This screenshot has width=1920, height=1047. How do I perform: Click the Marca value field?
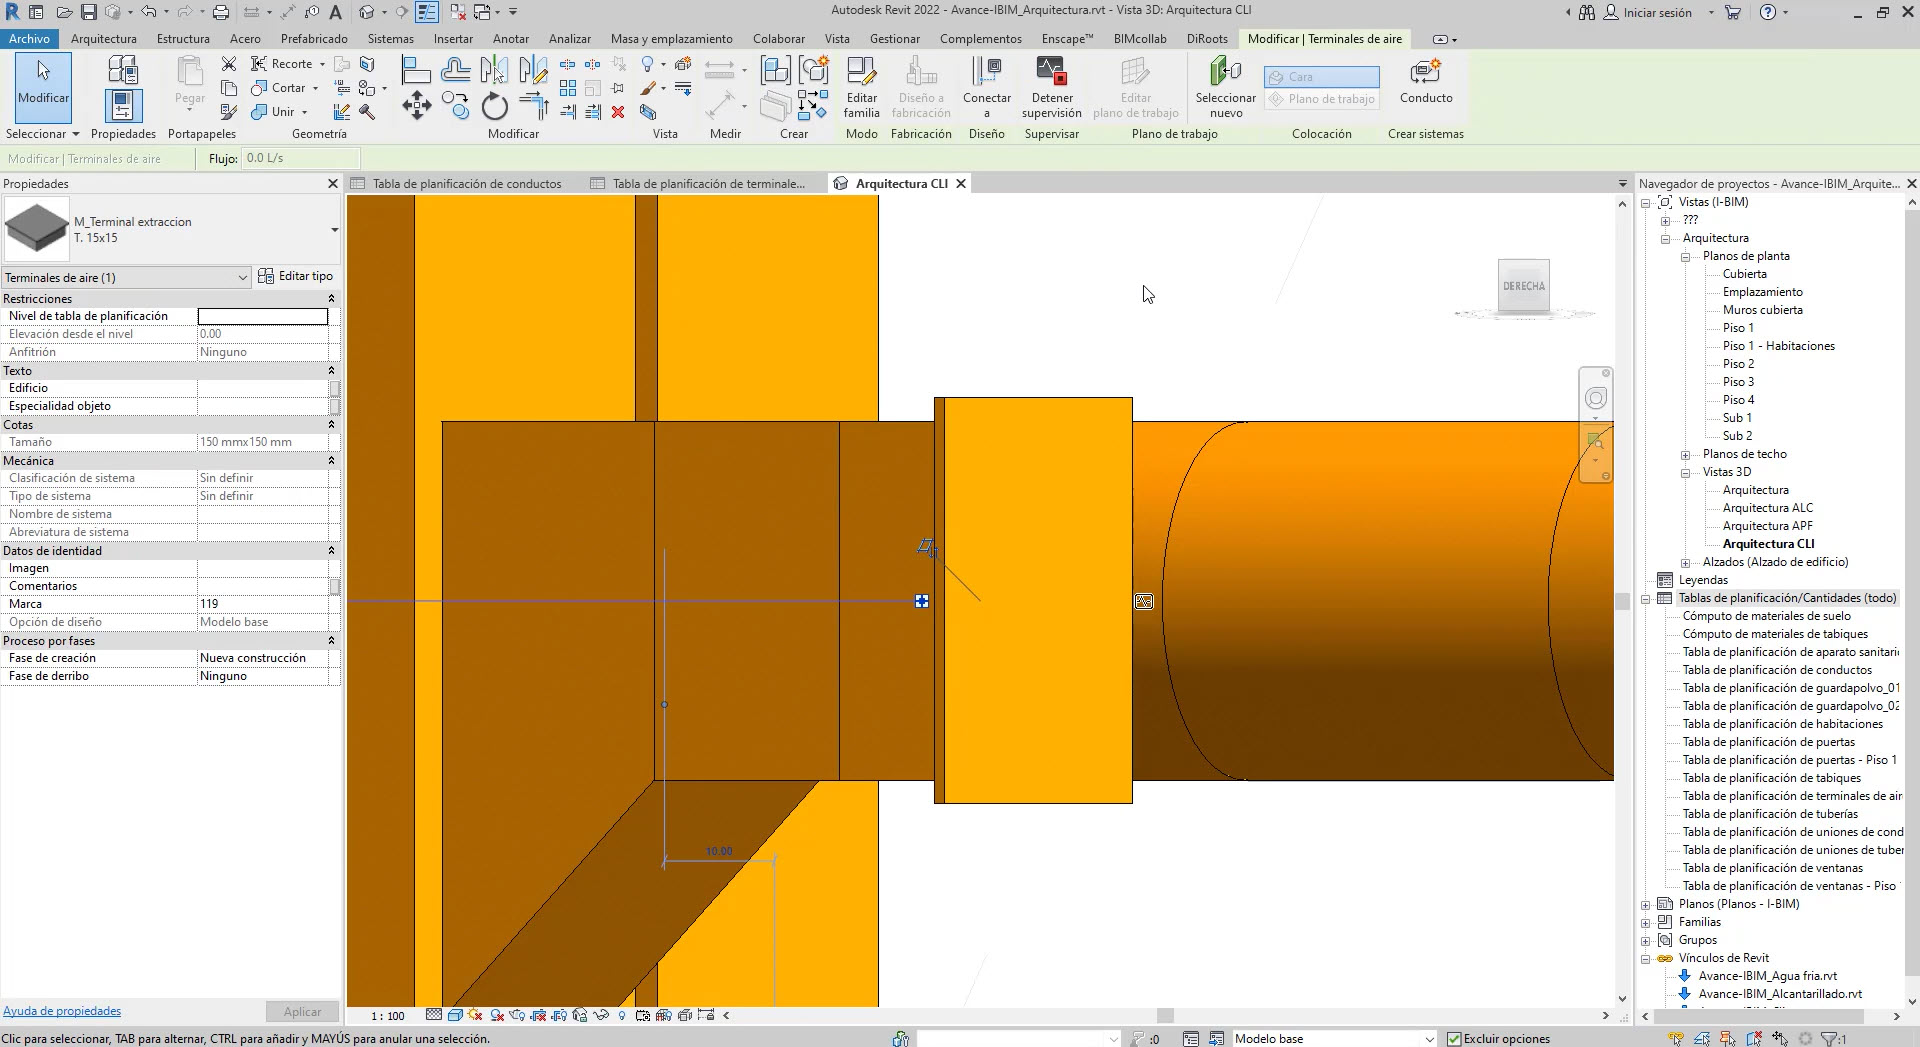(263, 604)
